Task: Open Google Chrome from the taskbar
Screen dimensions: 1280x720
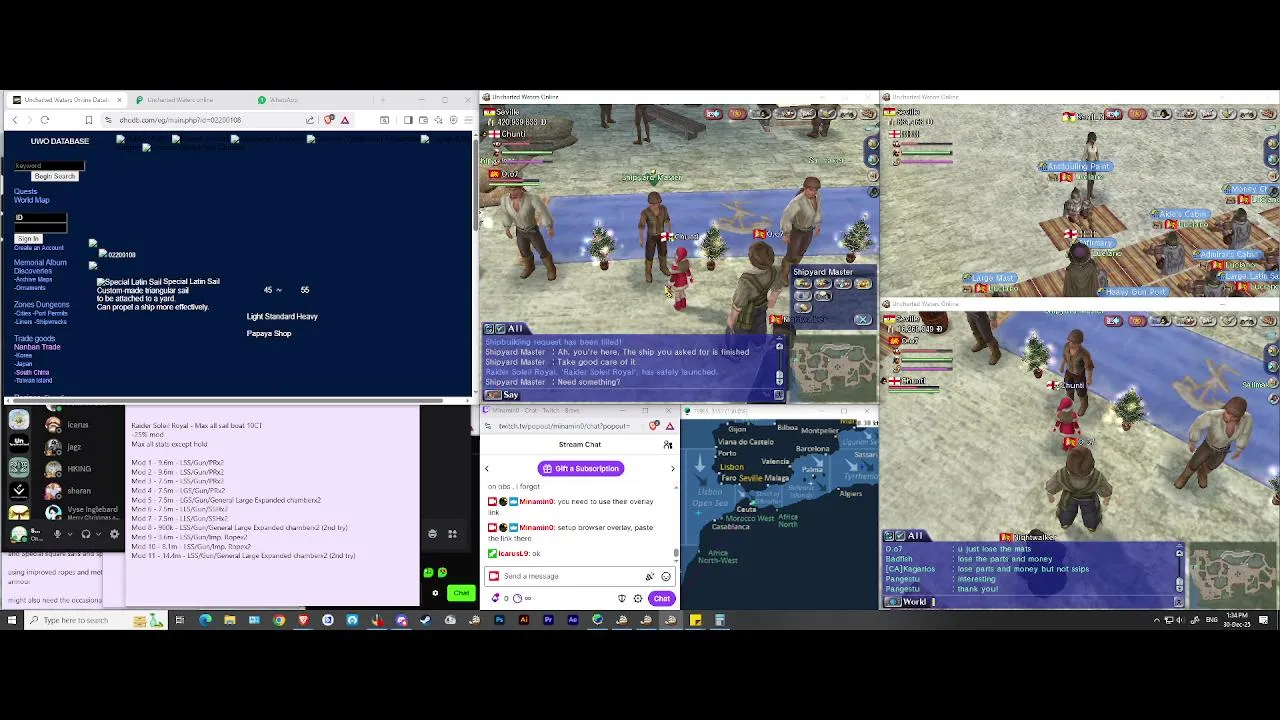Action: (279, 620)
